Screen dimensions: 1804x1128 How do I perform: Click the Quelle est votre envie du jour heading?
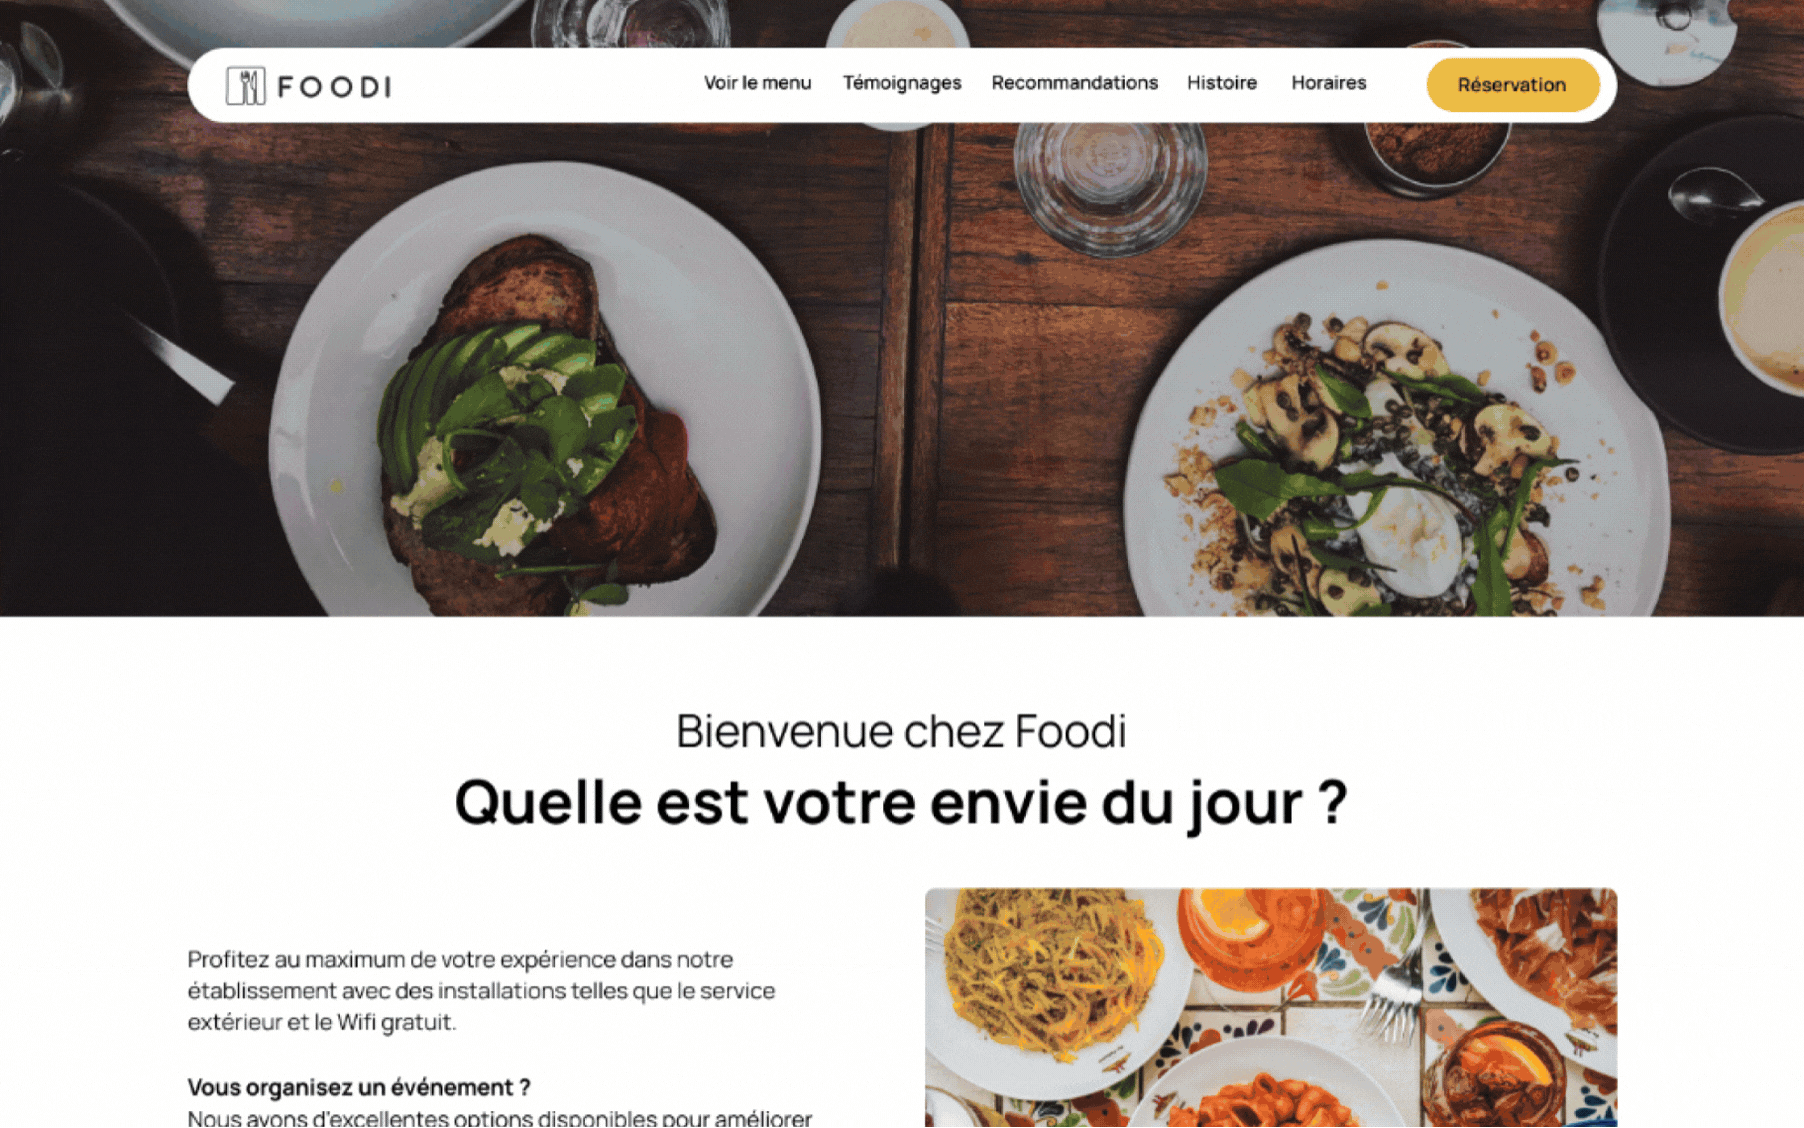(901, 802)
